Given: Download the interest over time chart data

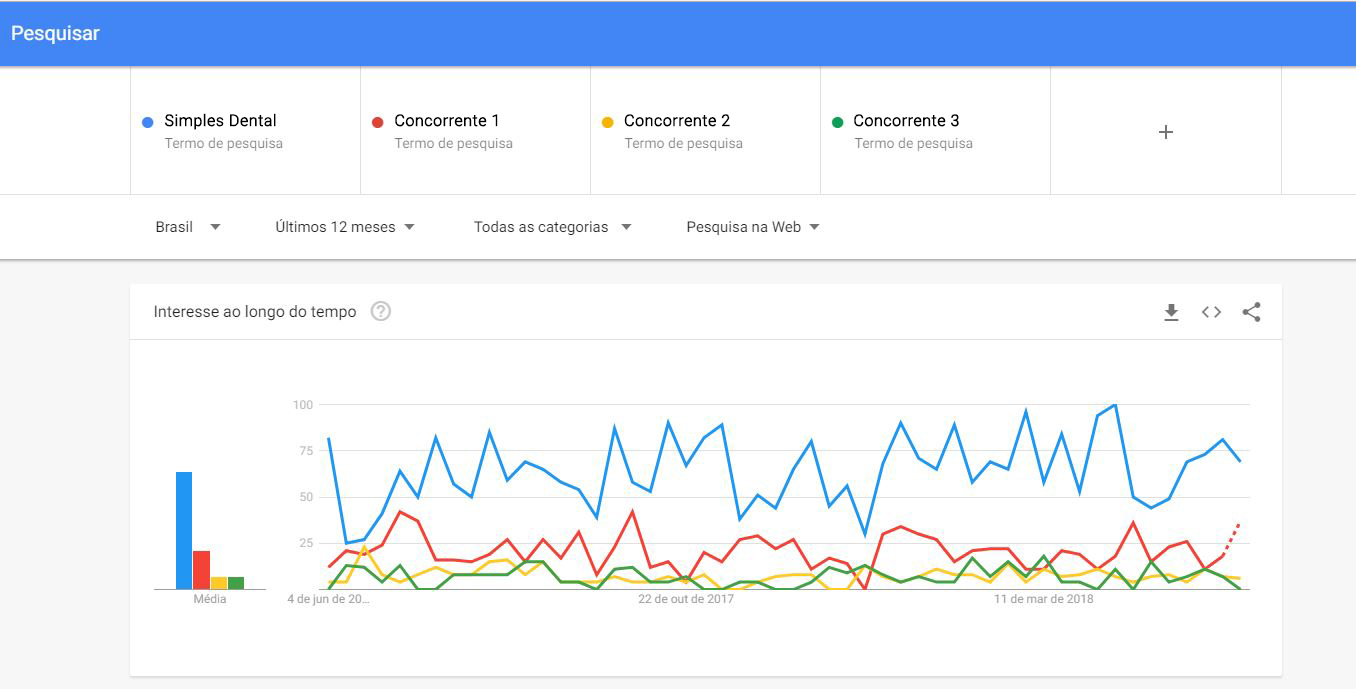Looking at the screenshot, I should point(1171,312).
